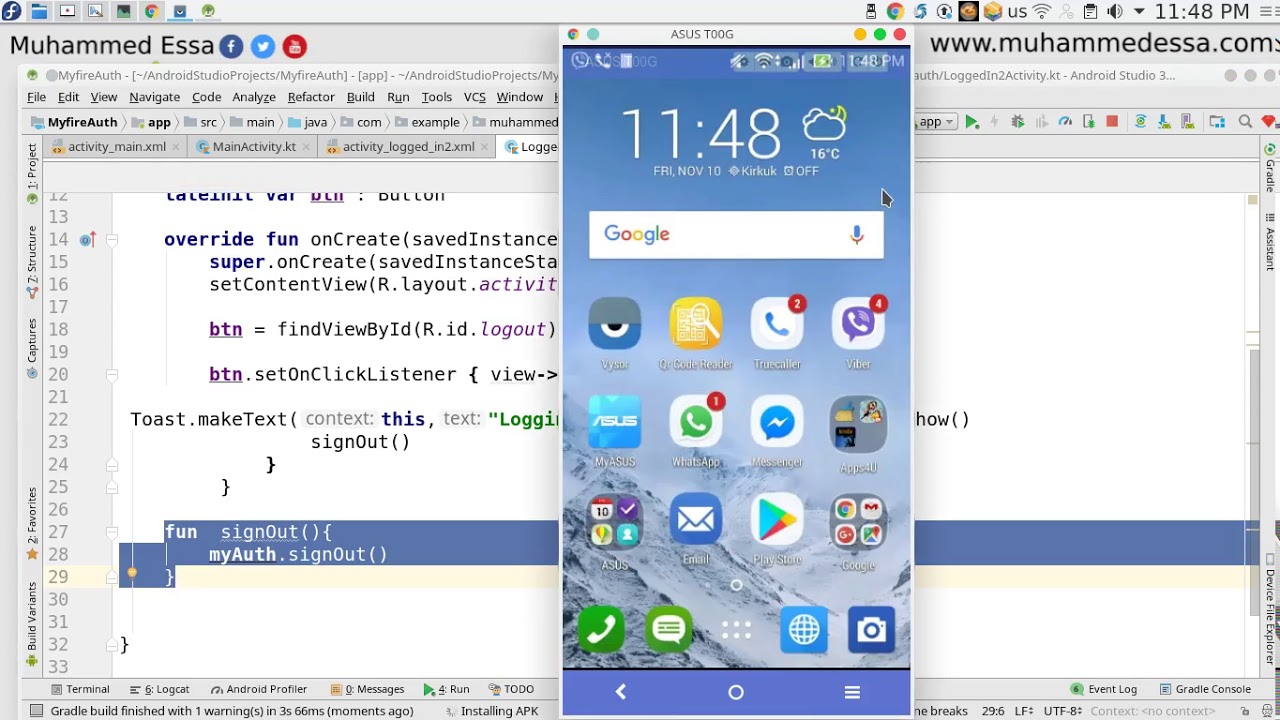This screenshot has width=1280, height=720.
Task: Click Attach debugger to Android process icon
Action: (1089, 122)
